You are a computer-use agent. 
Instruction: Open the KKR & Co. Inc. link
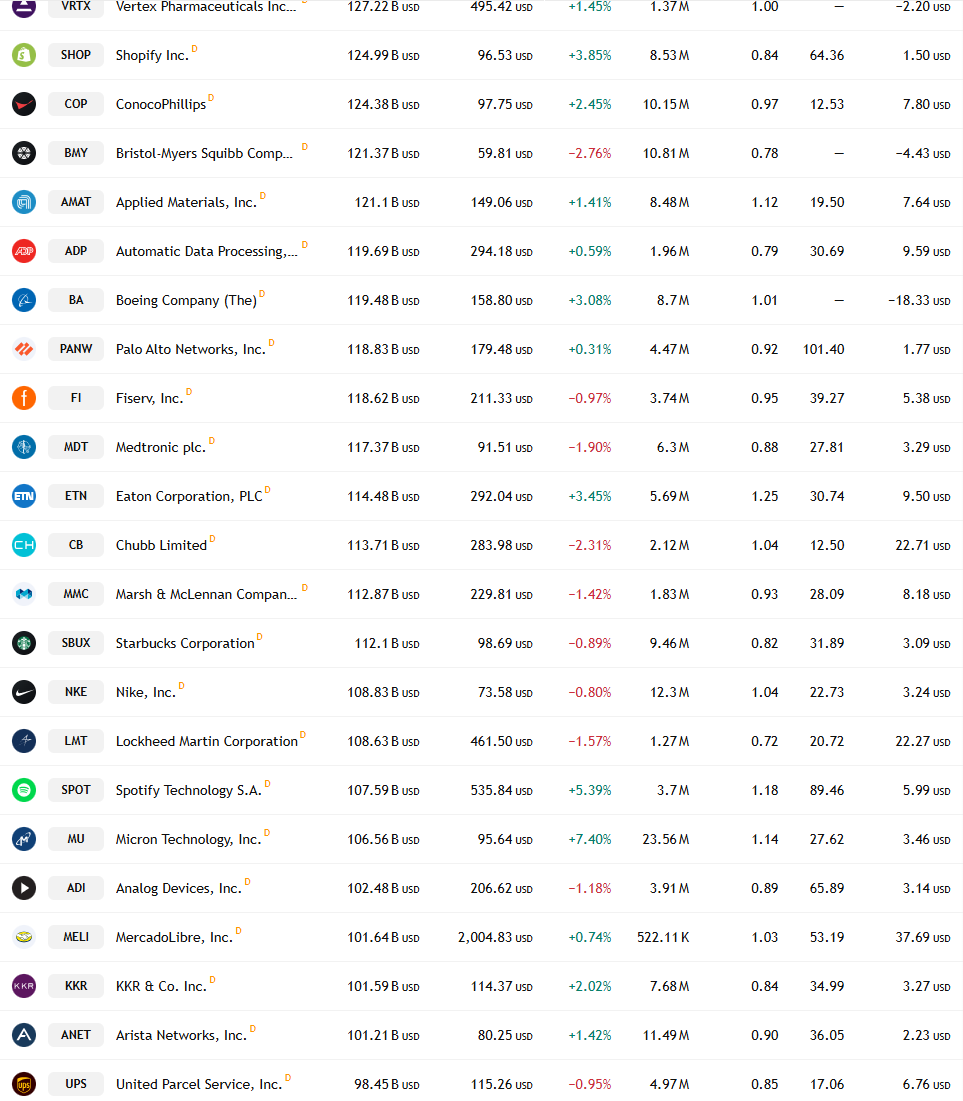click(x=162, y=986)
